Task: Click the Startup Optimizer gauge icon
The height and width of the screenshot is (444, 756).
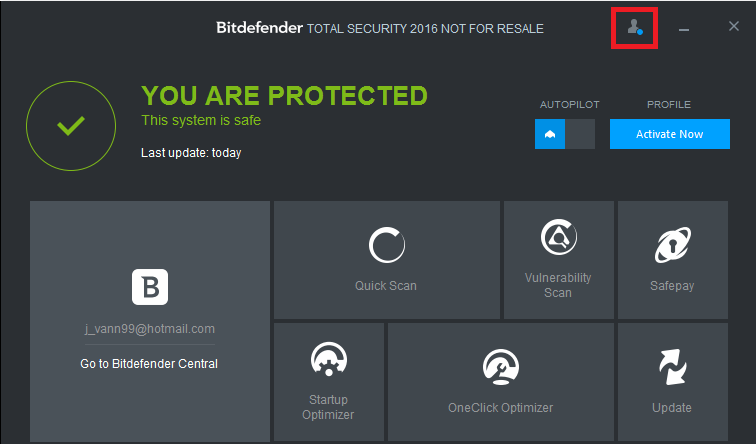Action: click(328, 360)
